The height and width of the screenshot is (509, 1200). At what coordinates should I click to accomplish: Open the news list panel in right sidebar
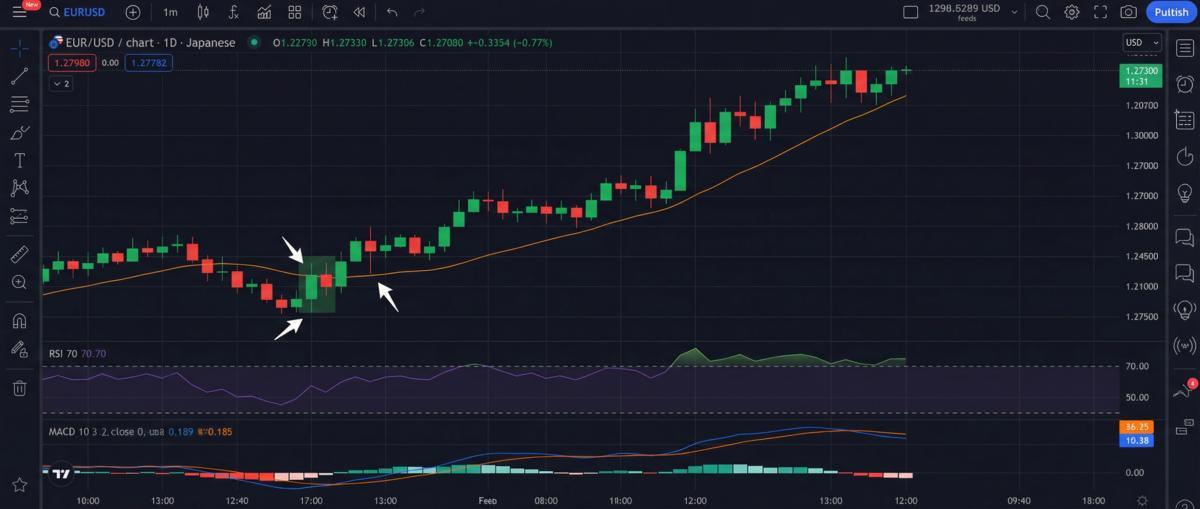click(1185, 119)
